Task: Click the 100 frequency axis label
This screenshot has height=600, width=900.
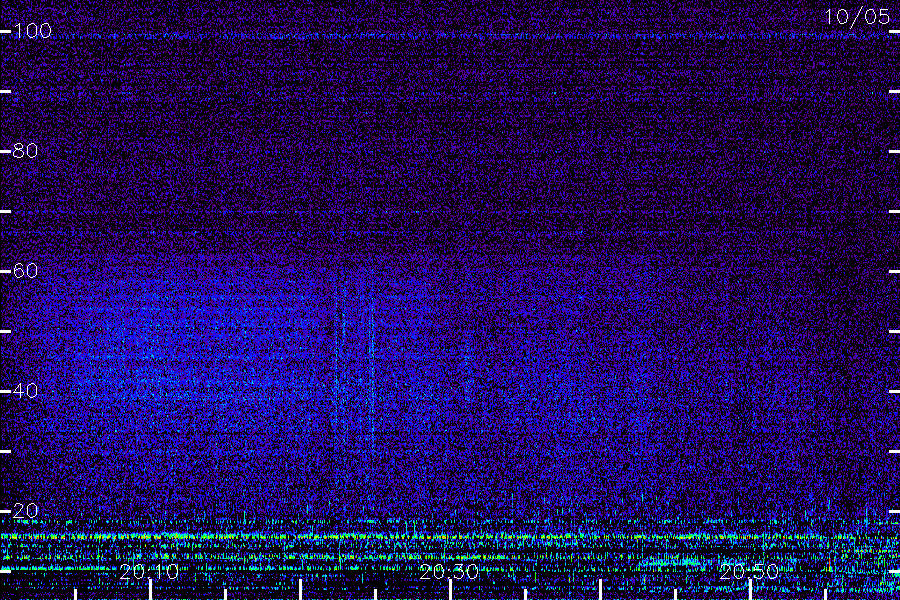Action: tap(32, 31)
